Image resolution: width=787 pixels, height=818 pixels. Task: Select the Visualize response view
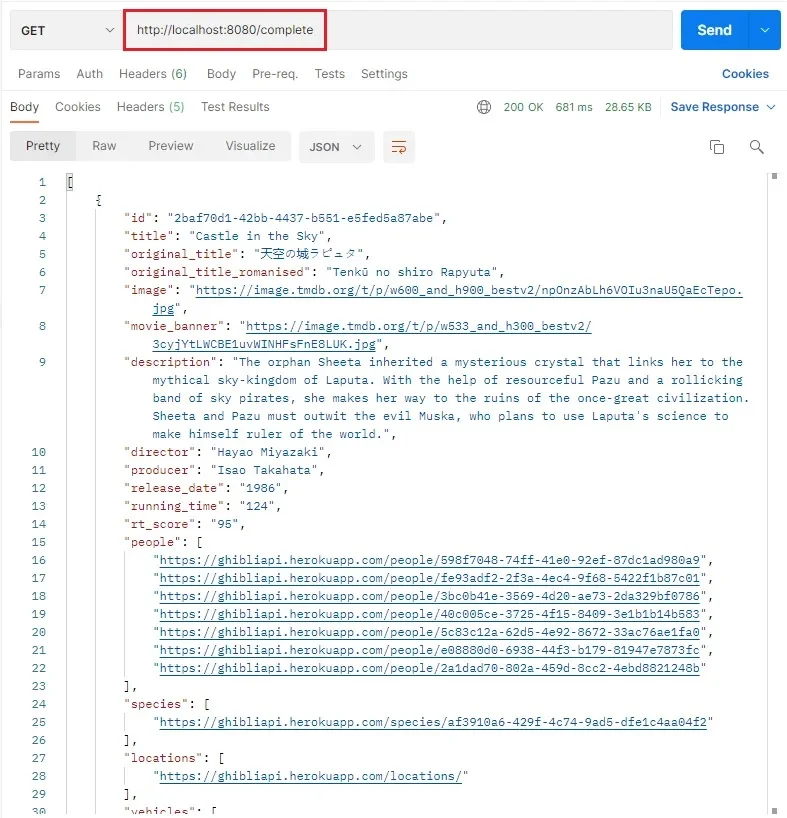point(250,146)
